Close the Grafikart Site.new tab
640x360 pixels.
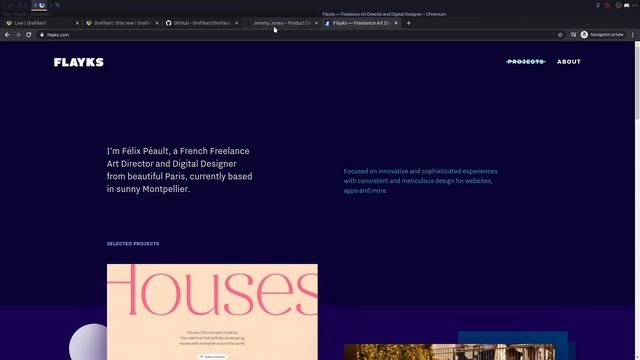click(x=157, y=23)
